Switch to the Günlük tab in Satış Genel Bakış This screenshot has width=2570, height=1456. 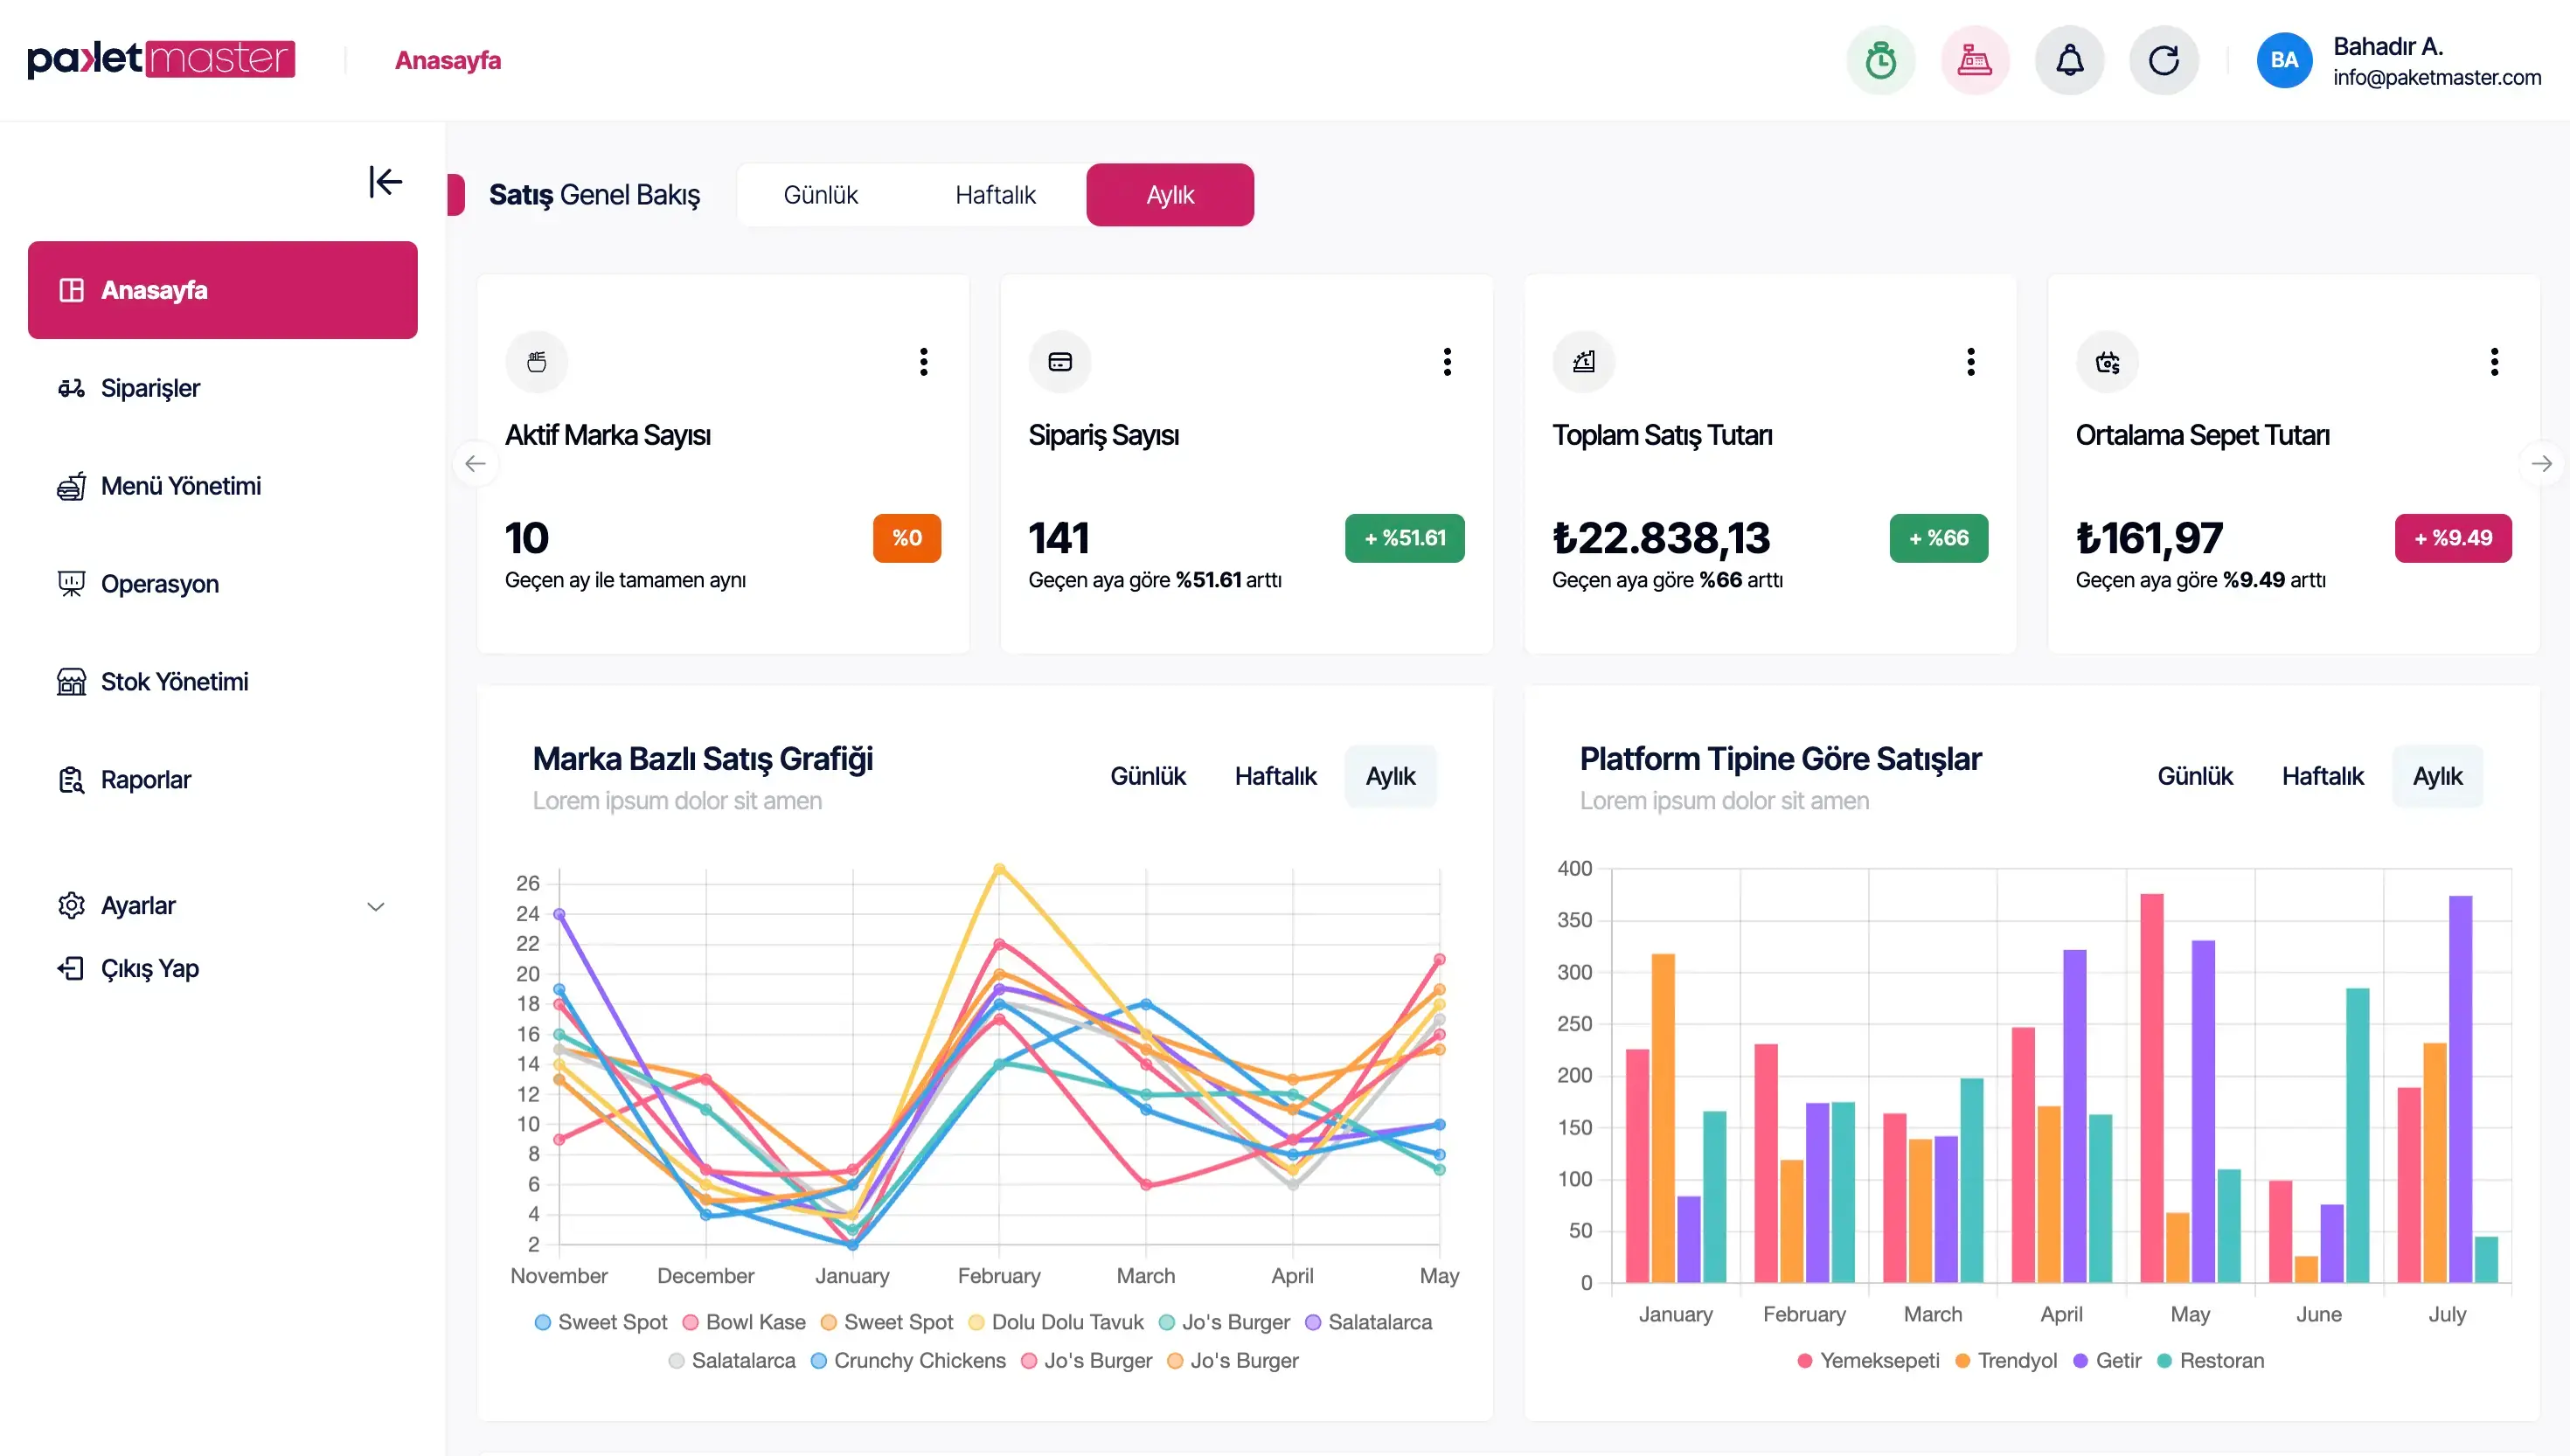(x=820, y=194)
